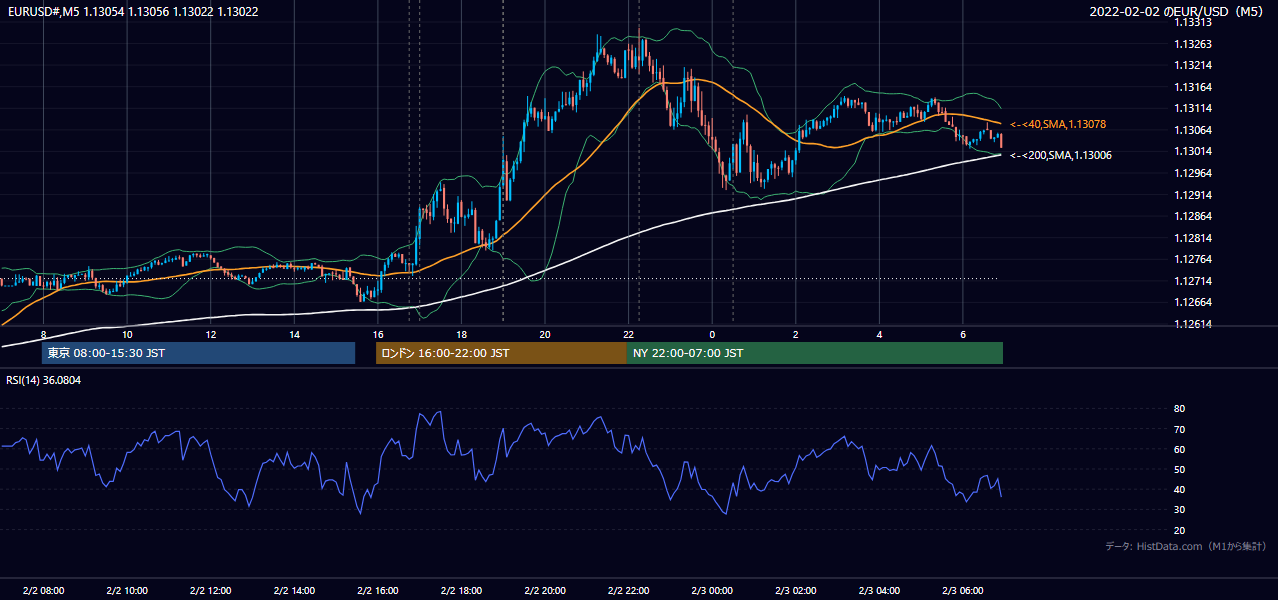Viewport: 1278px width, 600px height.
Task: Click hour label 20 under the price chart
Action: click(x=545, y=334)
